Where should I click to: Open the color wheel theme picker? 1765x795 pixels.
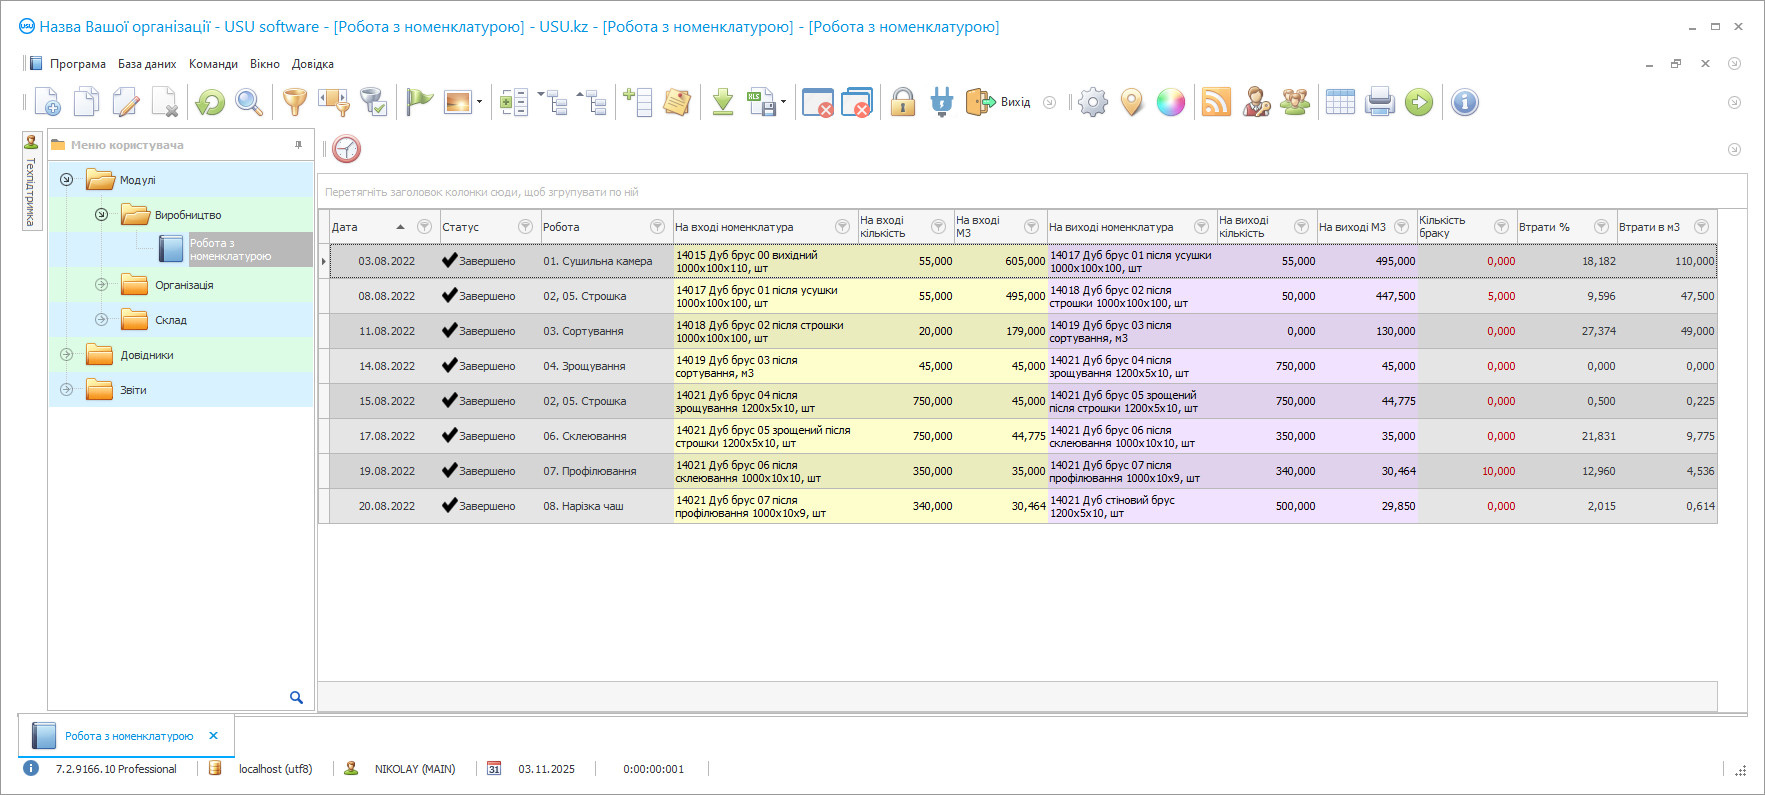(1170, 102)
